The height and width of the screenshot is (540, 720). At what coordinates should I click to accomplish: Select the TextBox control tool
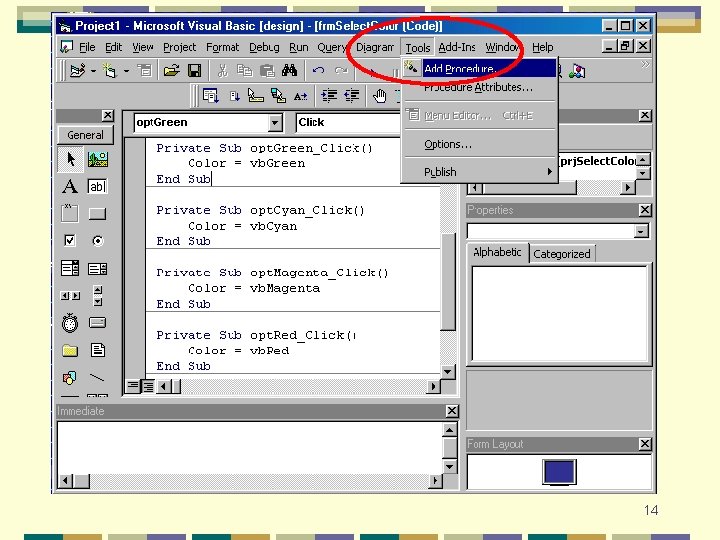(x=97, y=186)
